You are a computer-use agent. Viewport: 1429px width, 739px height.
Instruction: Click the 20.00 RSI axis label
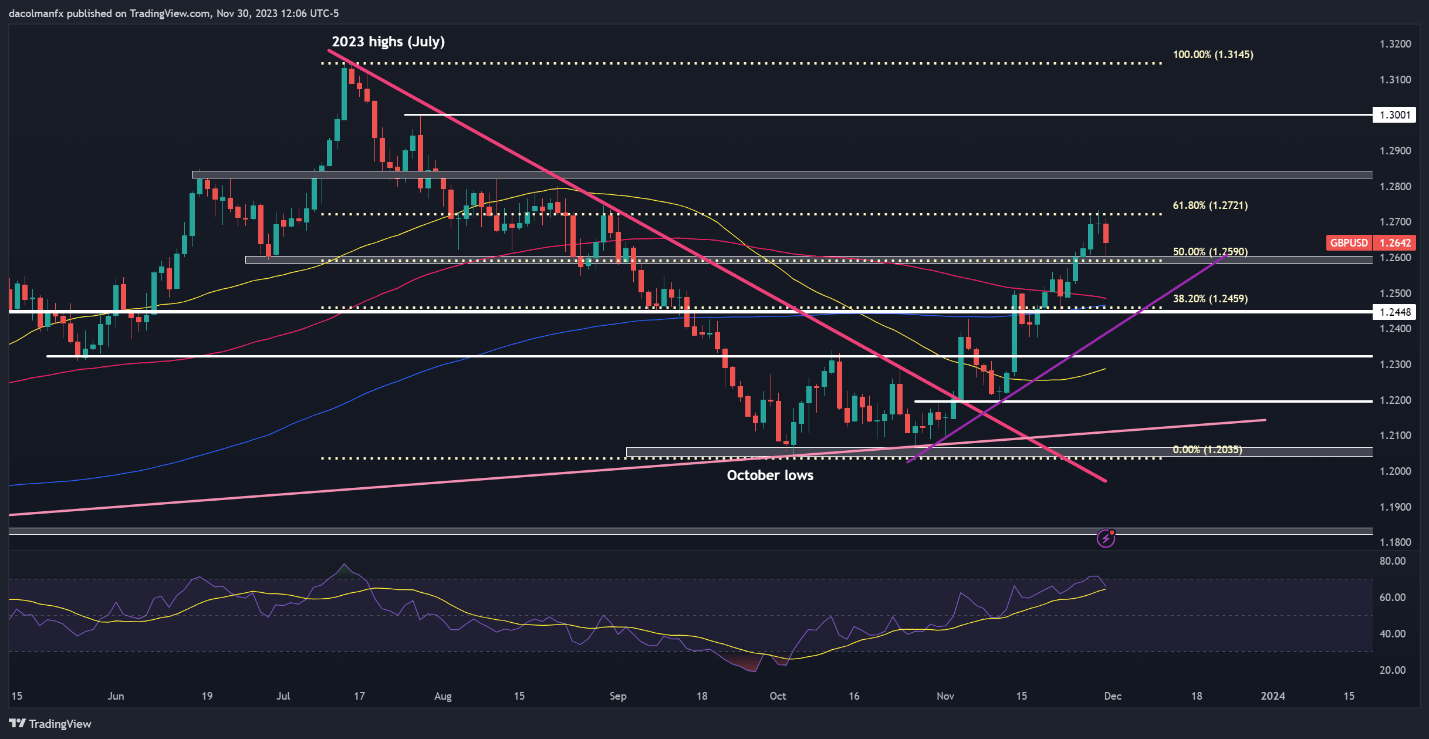click(x=1394, y=670)
